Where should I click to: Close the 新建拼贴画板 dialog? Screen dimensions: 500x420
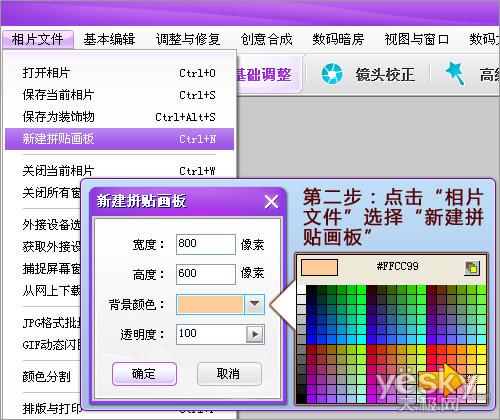pyautogui.click(x=271, y=202)
